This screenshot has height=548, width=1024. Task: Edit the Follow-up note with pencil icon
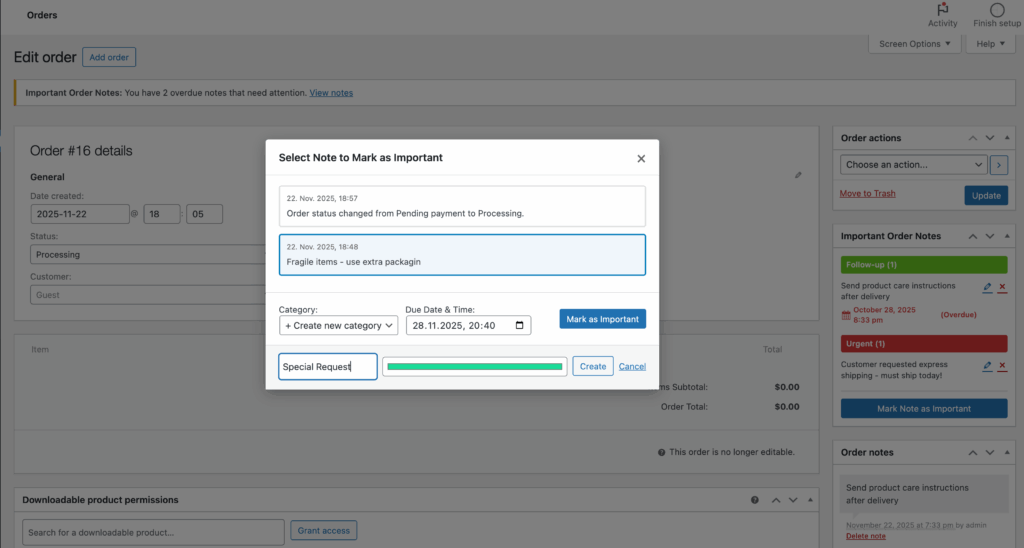(987, 287)
